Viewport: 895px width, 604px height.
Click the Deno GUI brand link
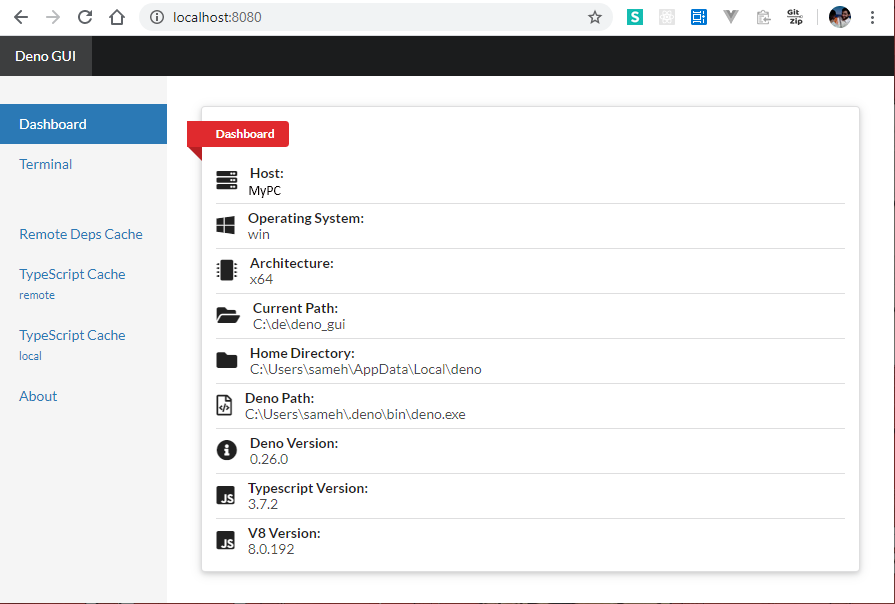(46, 56)
